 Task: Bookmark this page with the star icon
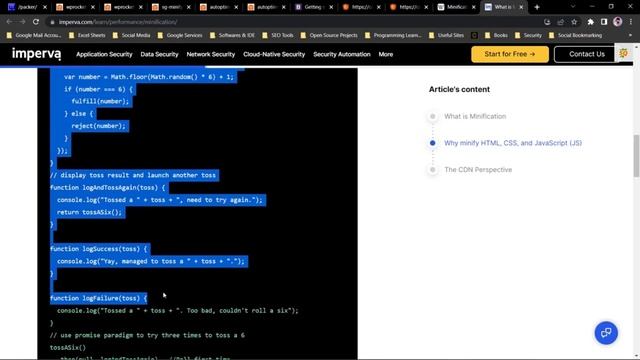[x=574, y=22]
